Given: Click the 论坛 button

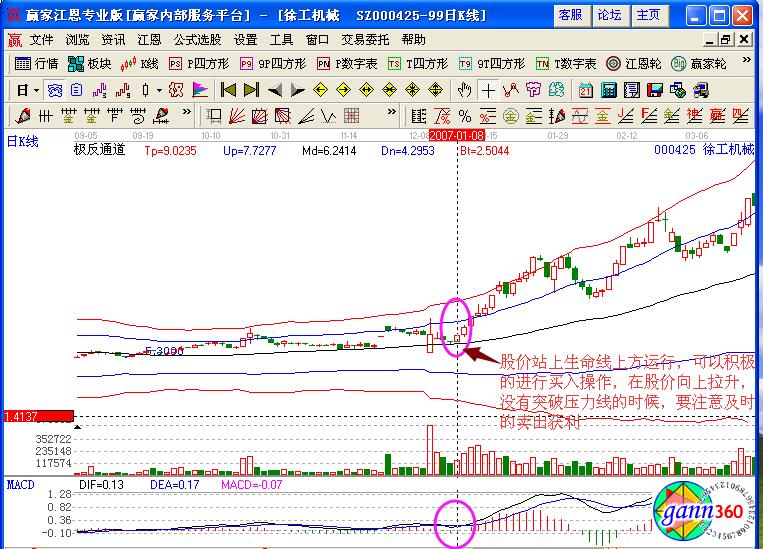Looking at the screenshot, I should (x=609, y=15).
